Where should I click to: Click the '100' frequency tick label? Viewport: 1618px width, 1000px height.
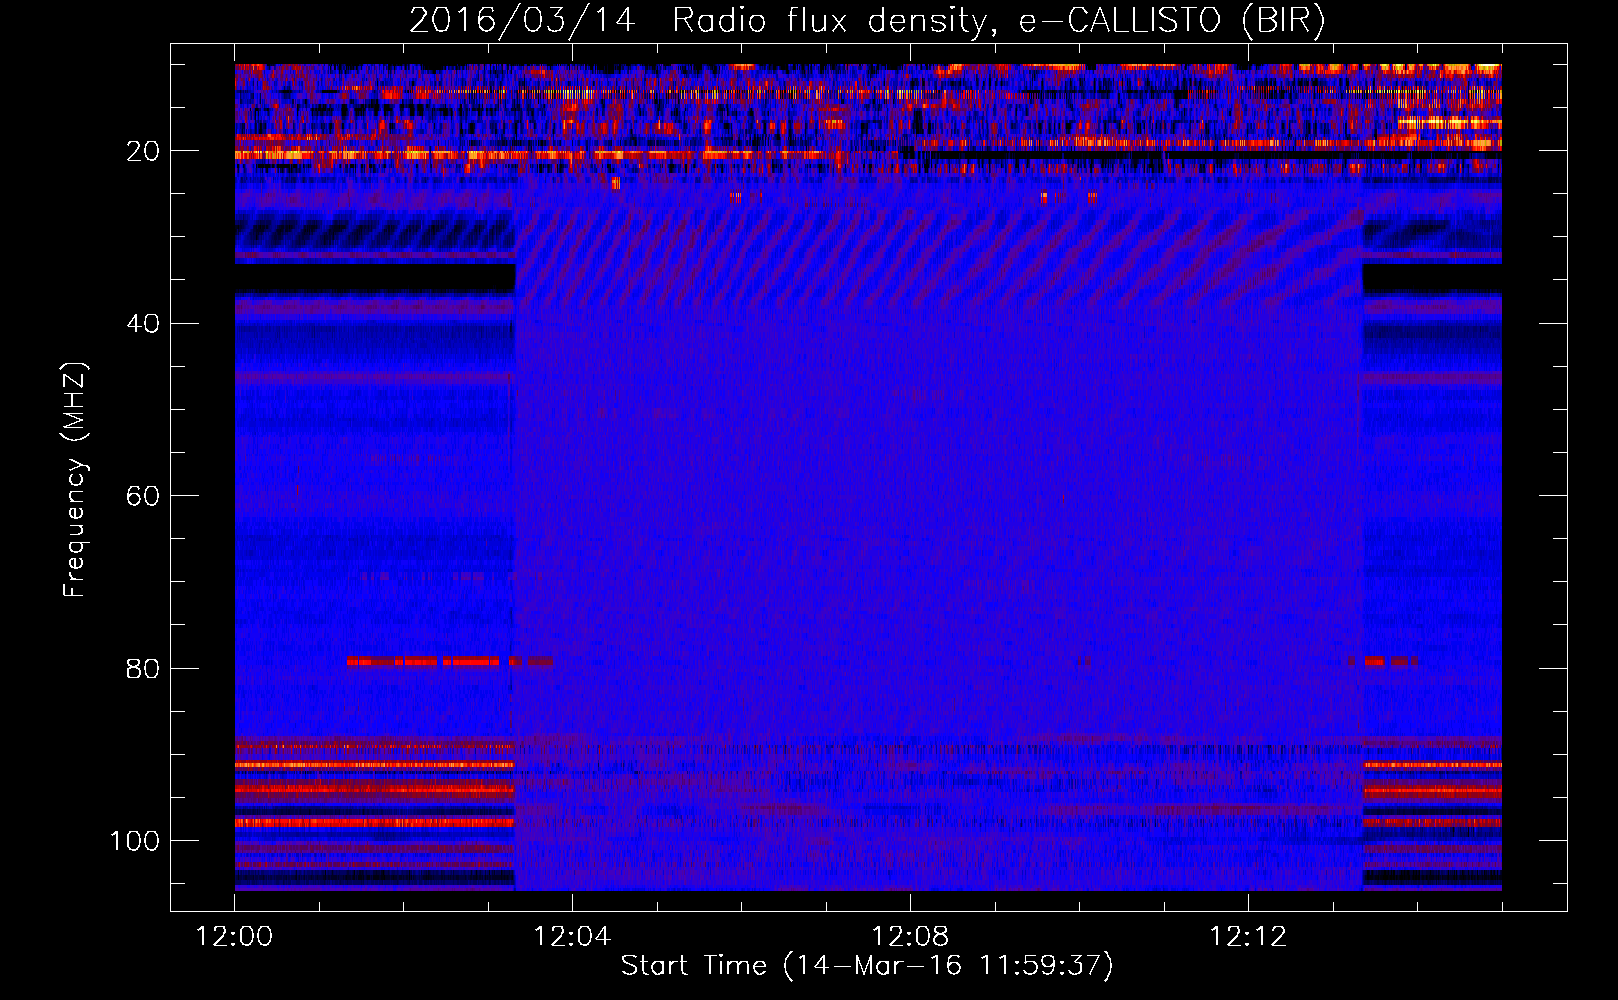point(135,841)
